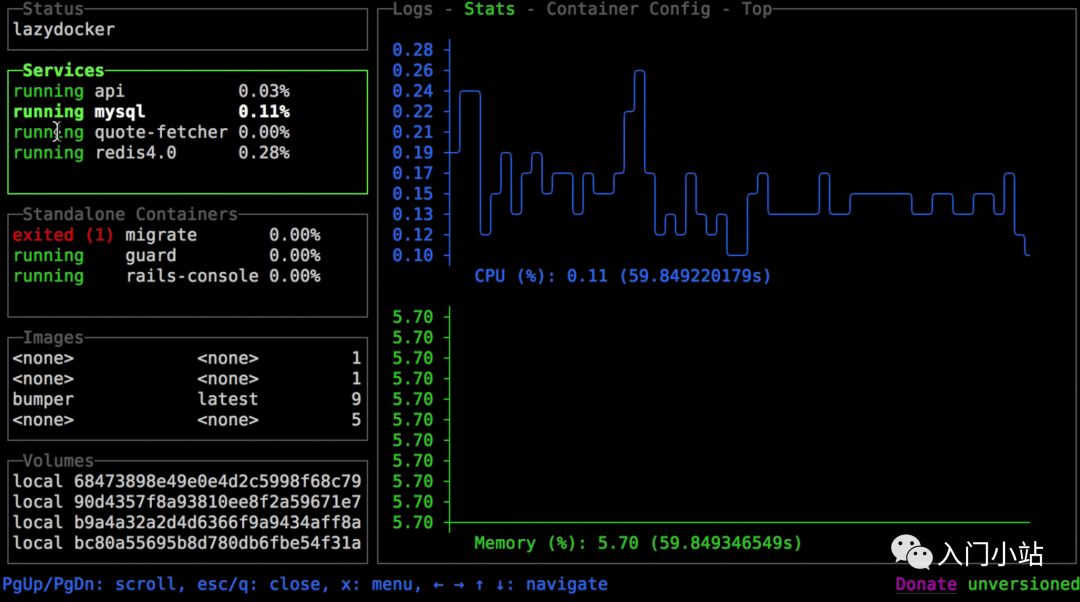Click the Standalone Containers panel title
This screenshot has width=1080, height=602.
[x=129, y=214]
